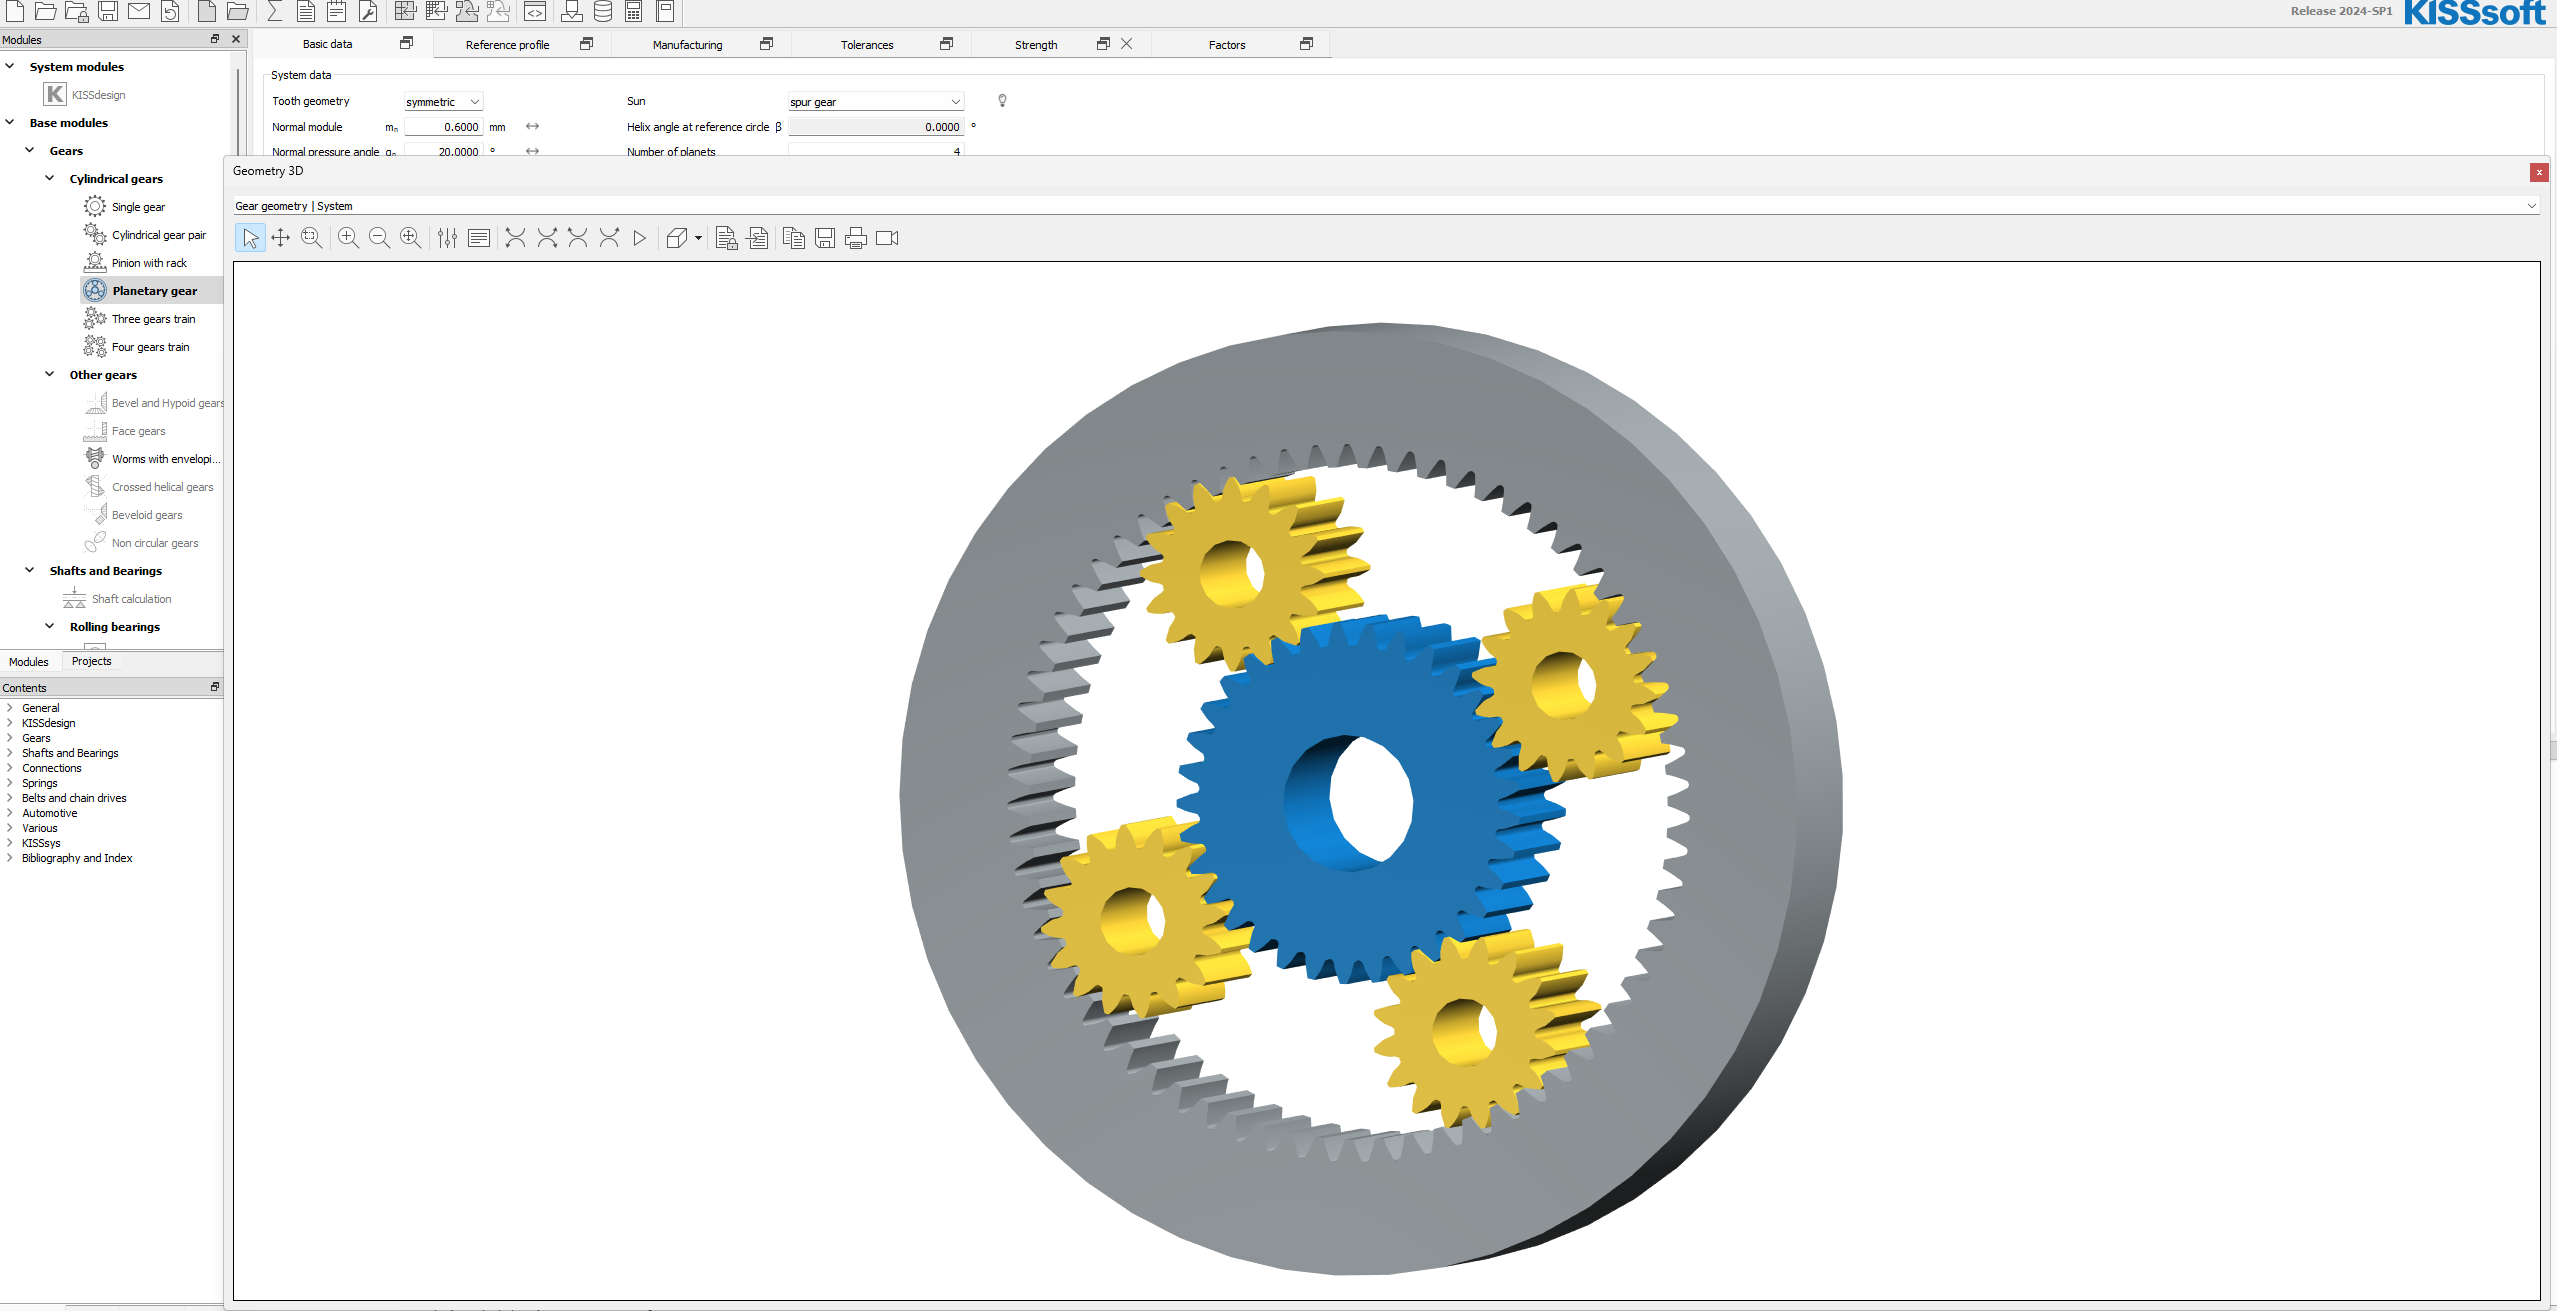Click the zoom out magnifier in 3D toolbar

pyautogui.click(x=379, y=238)
